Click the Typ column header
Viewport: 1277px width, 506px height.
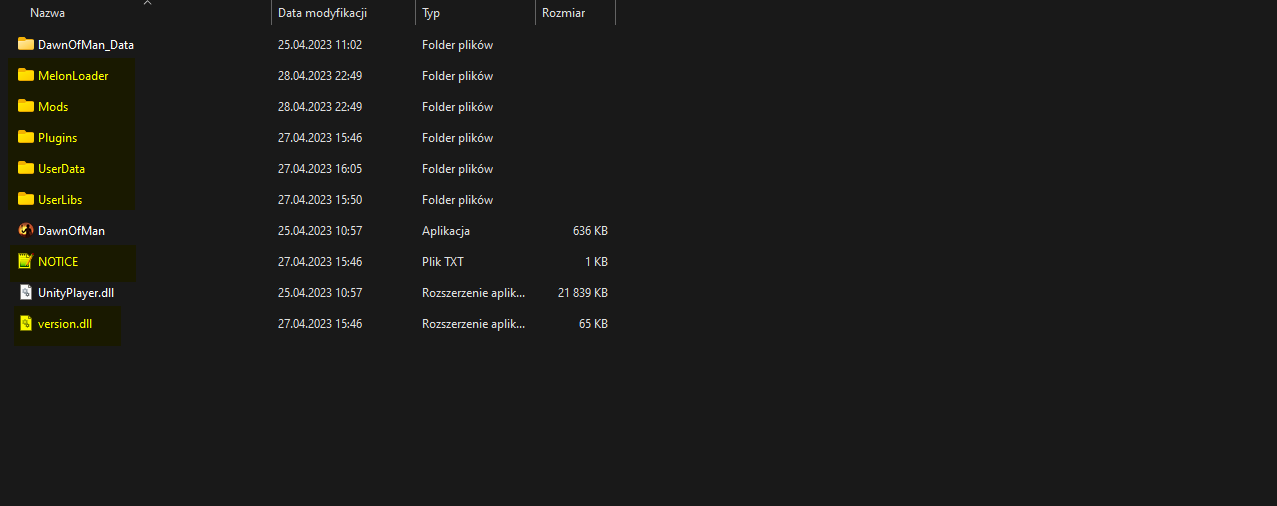point(431,13)
